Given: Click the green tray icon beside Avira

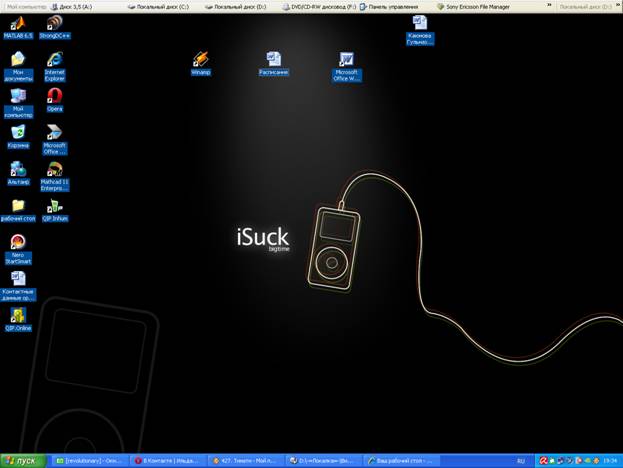Looking at the screenshot, I should coord(551,461).
